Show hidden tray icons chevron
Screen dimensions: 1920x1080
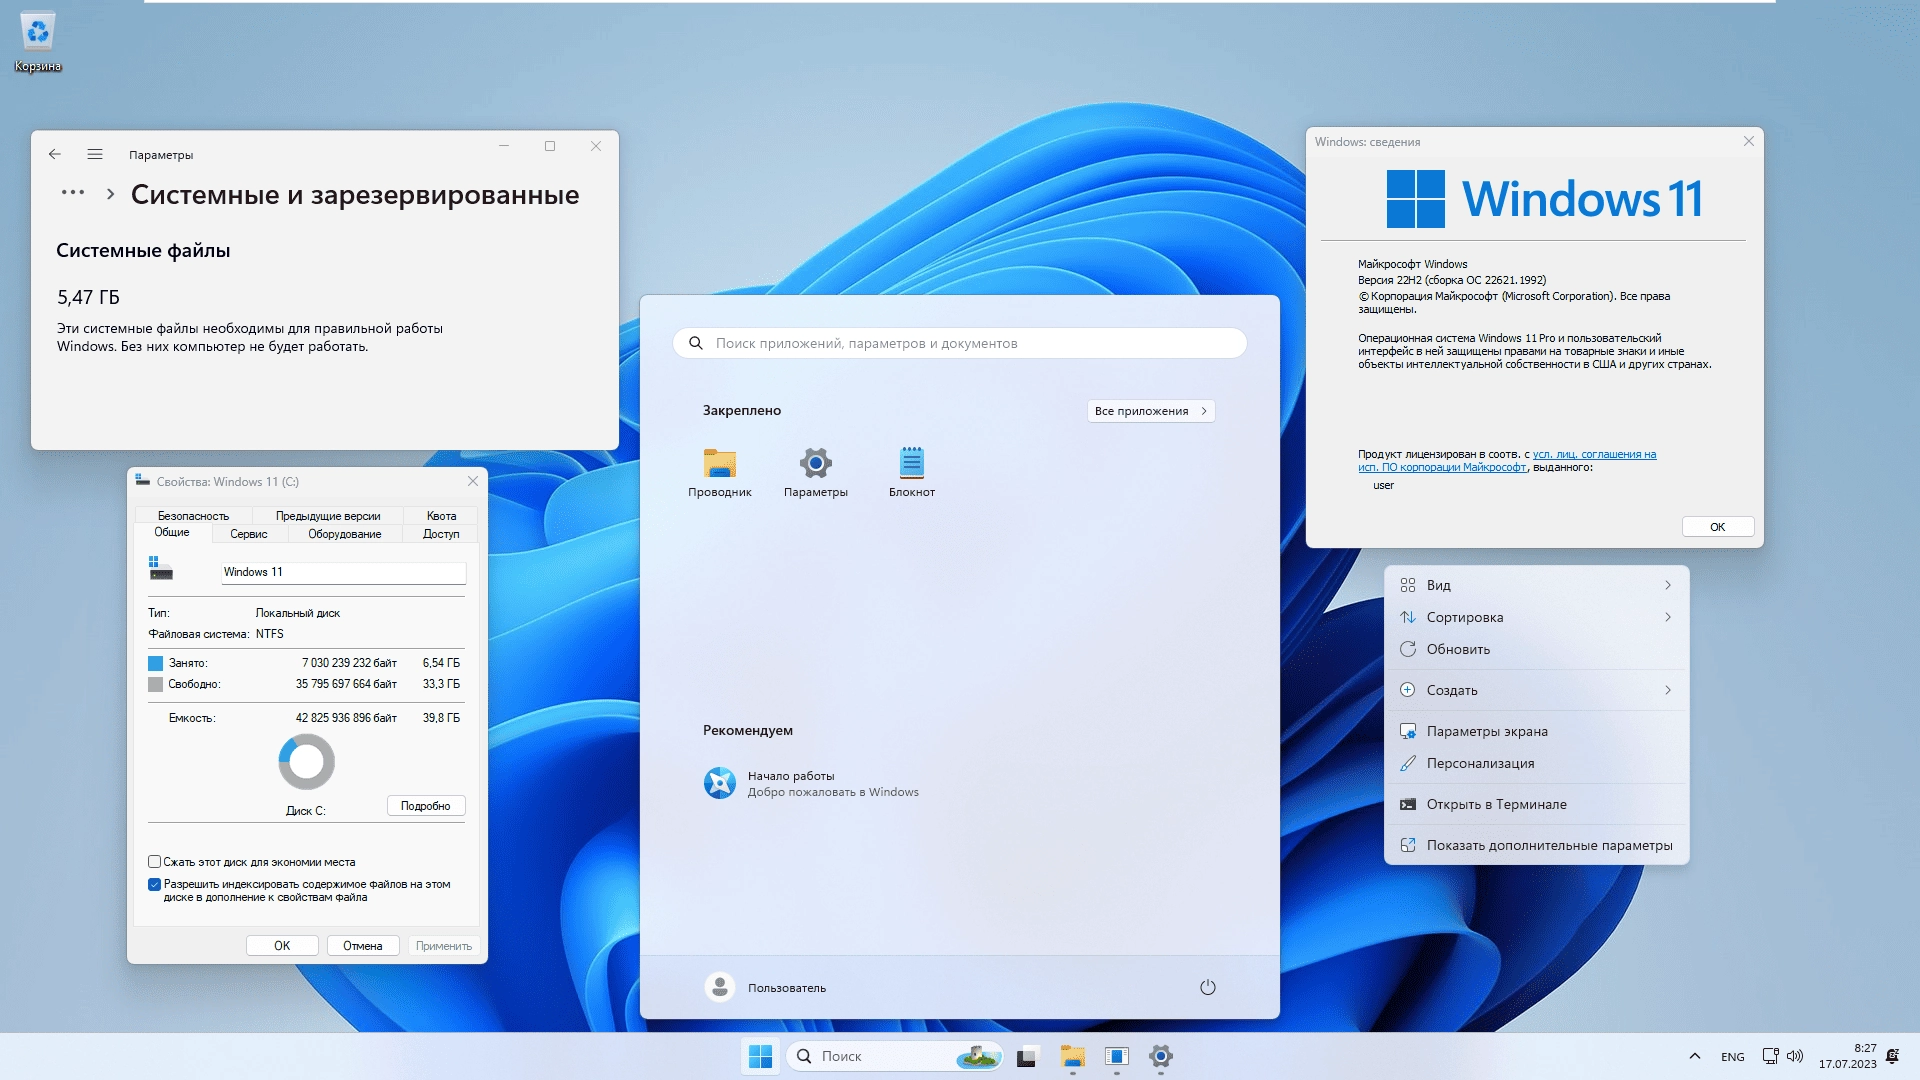click(x=1695, y=1056)
